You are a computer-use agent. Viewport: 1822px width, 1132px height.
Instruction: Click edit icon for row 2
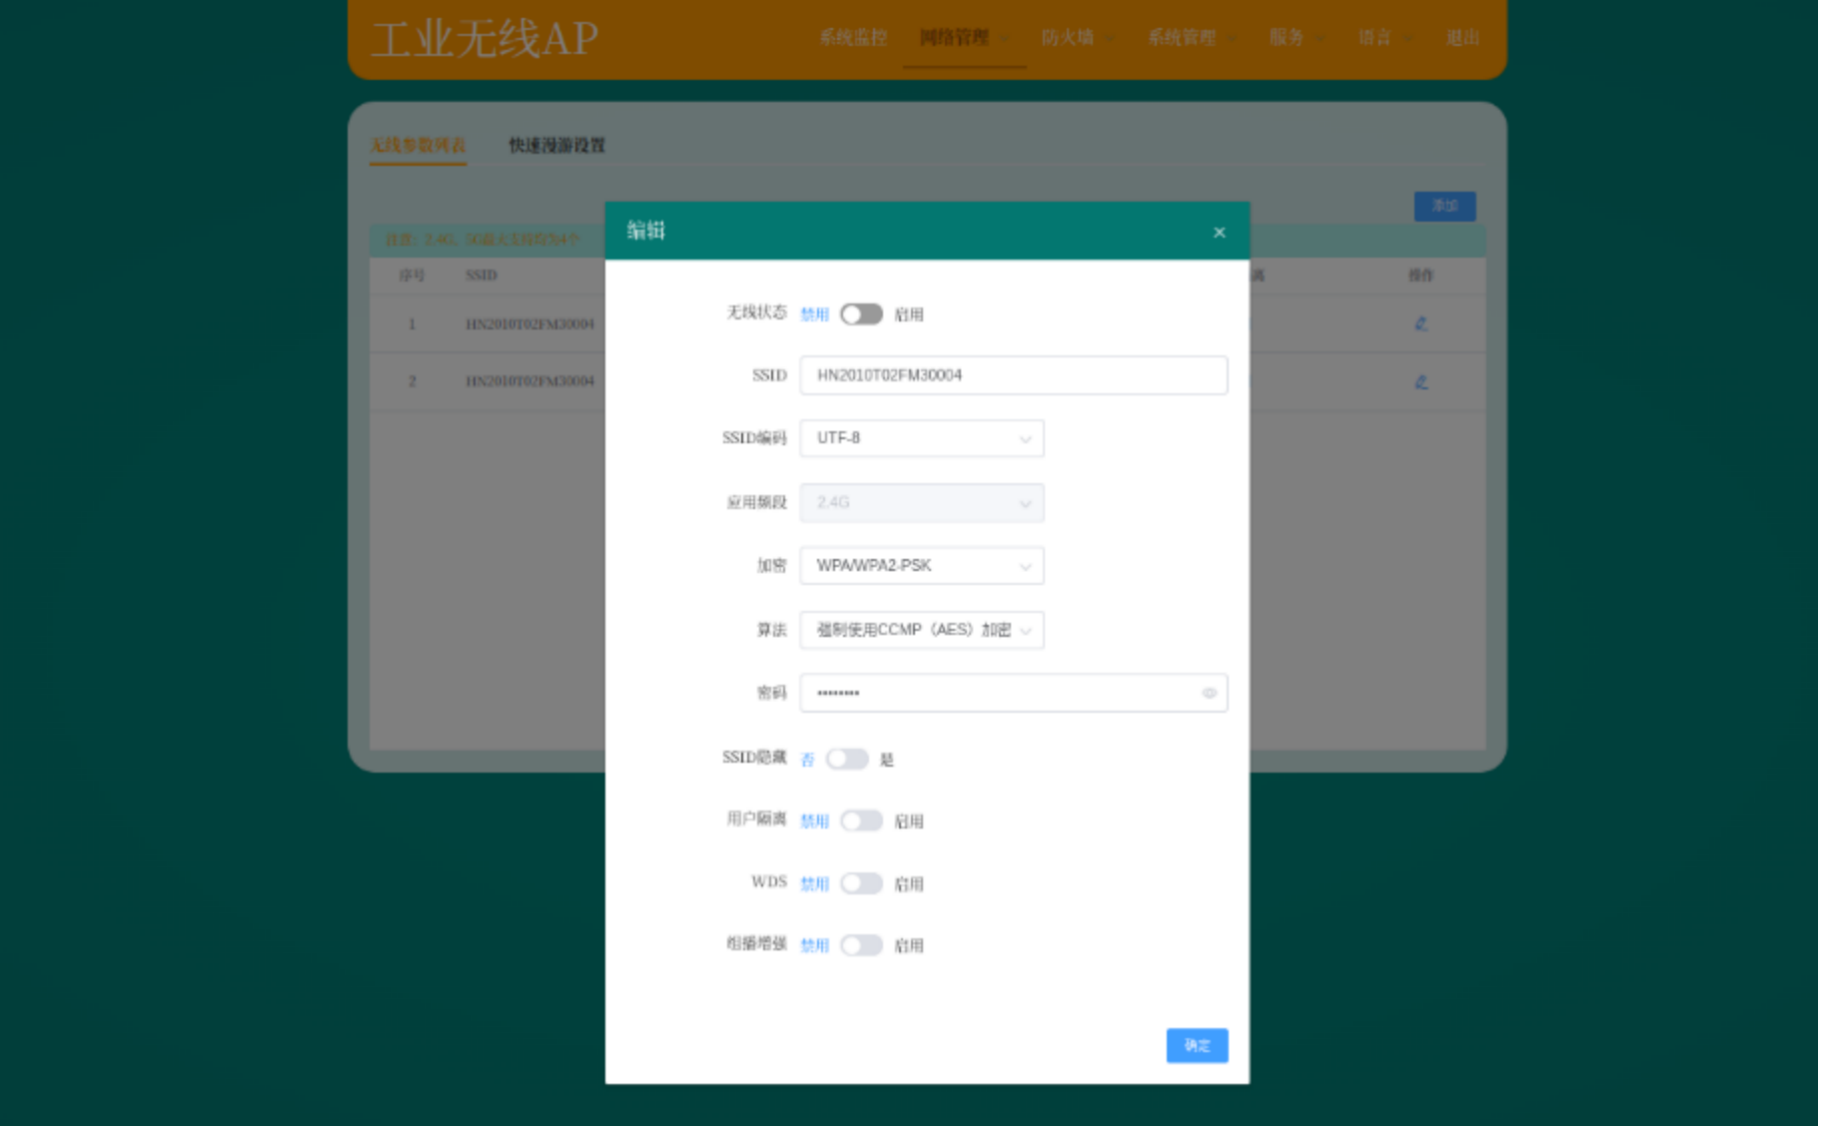click(x=1420, y=382)
